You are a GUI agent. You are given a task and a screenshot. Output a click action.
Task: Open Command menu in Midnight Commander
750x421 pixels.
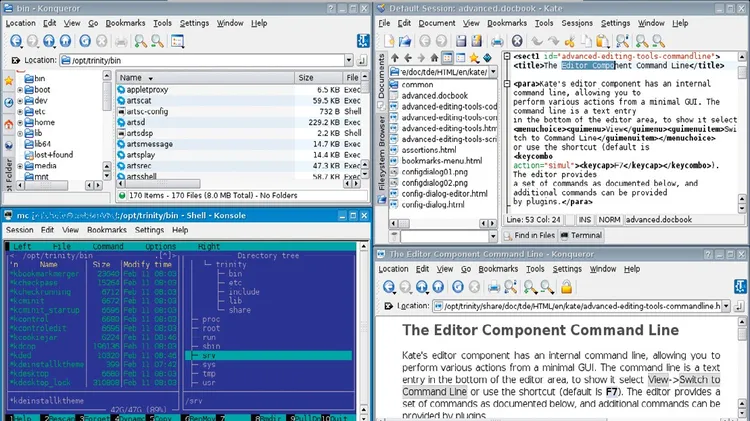pyautogui.click(x=108, y=246)
